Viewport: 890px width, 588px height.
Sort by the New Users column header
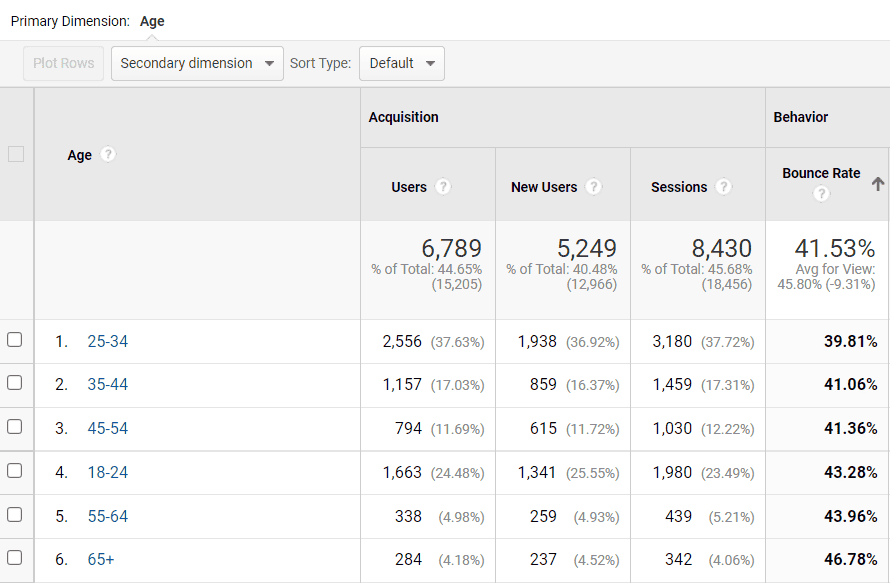pyautogui.click(x=544, y=187)
